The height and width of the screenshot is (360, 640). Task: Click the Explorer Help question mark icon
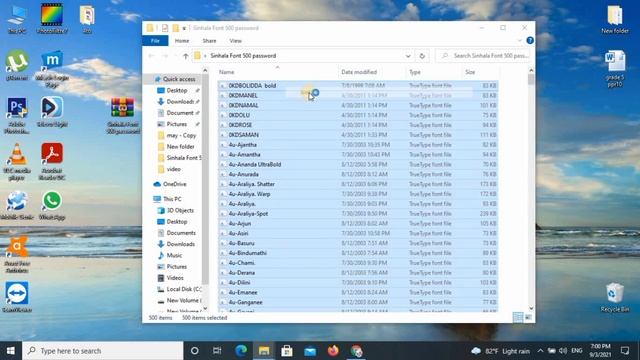530,40
